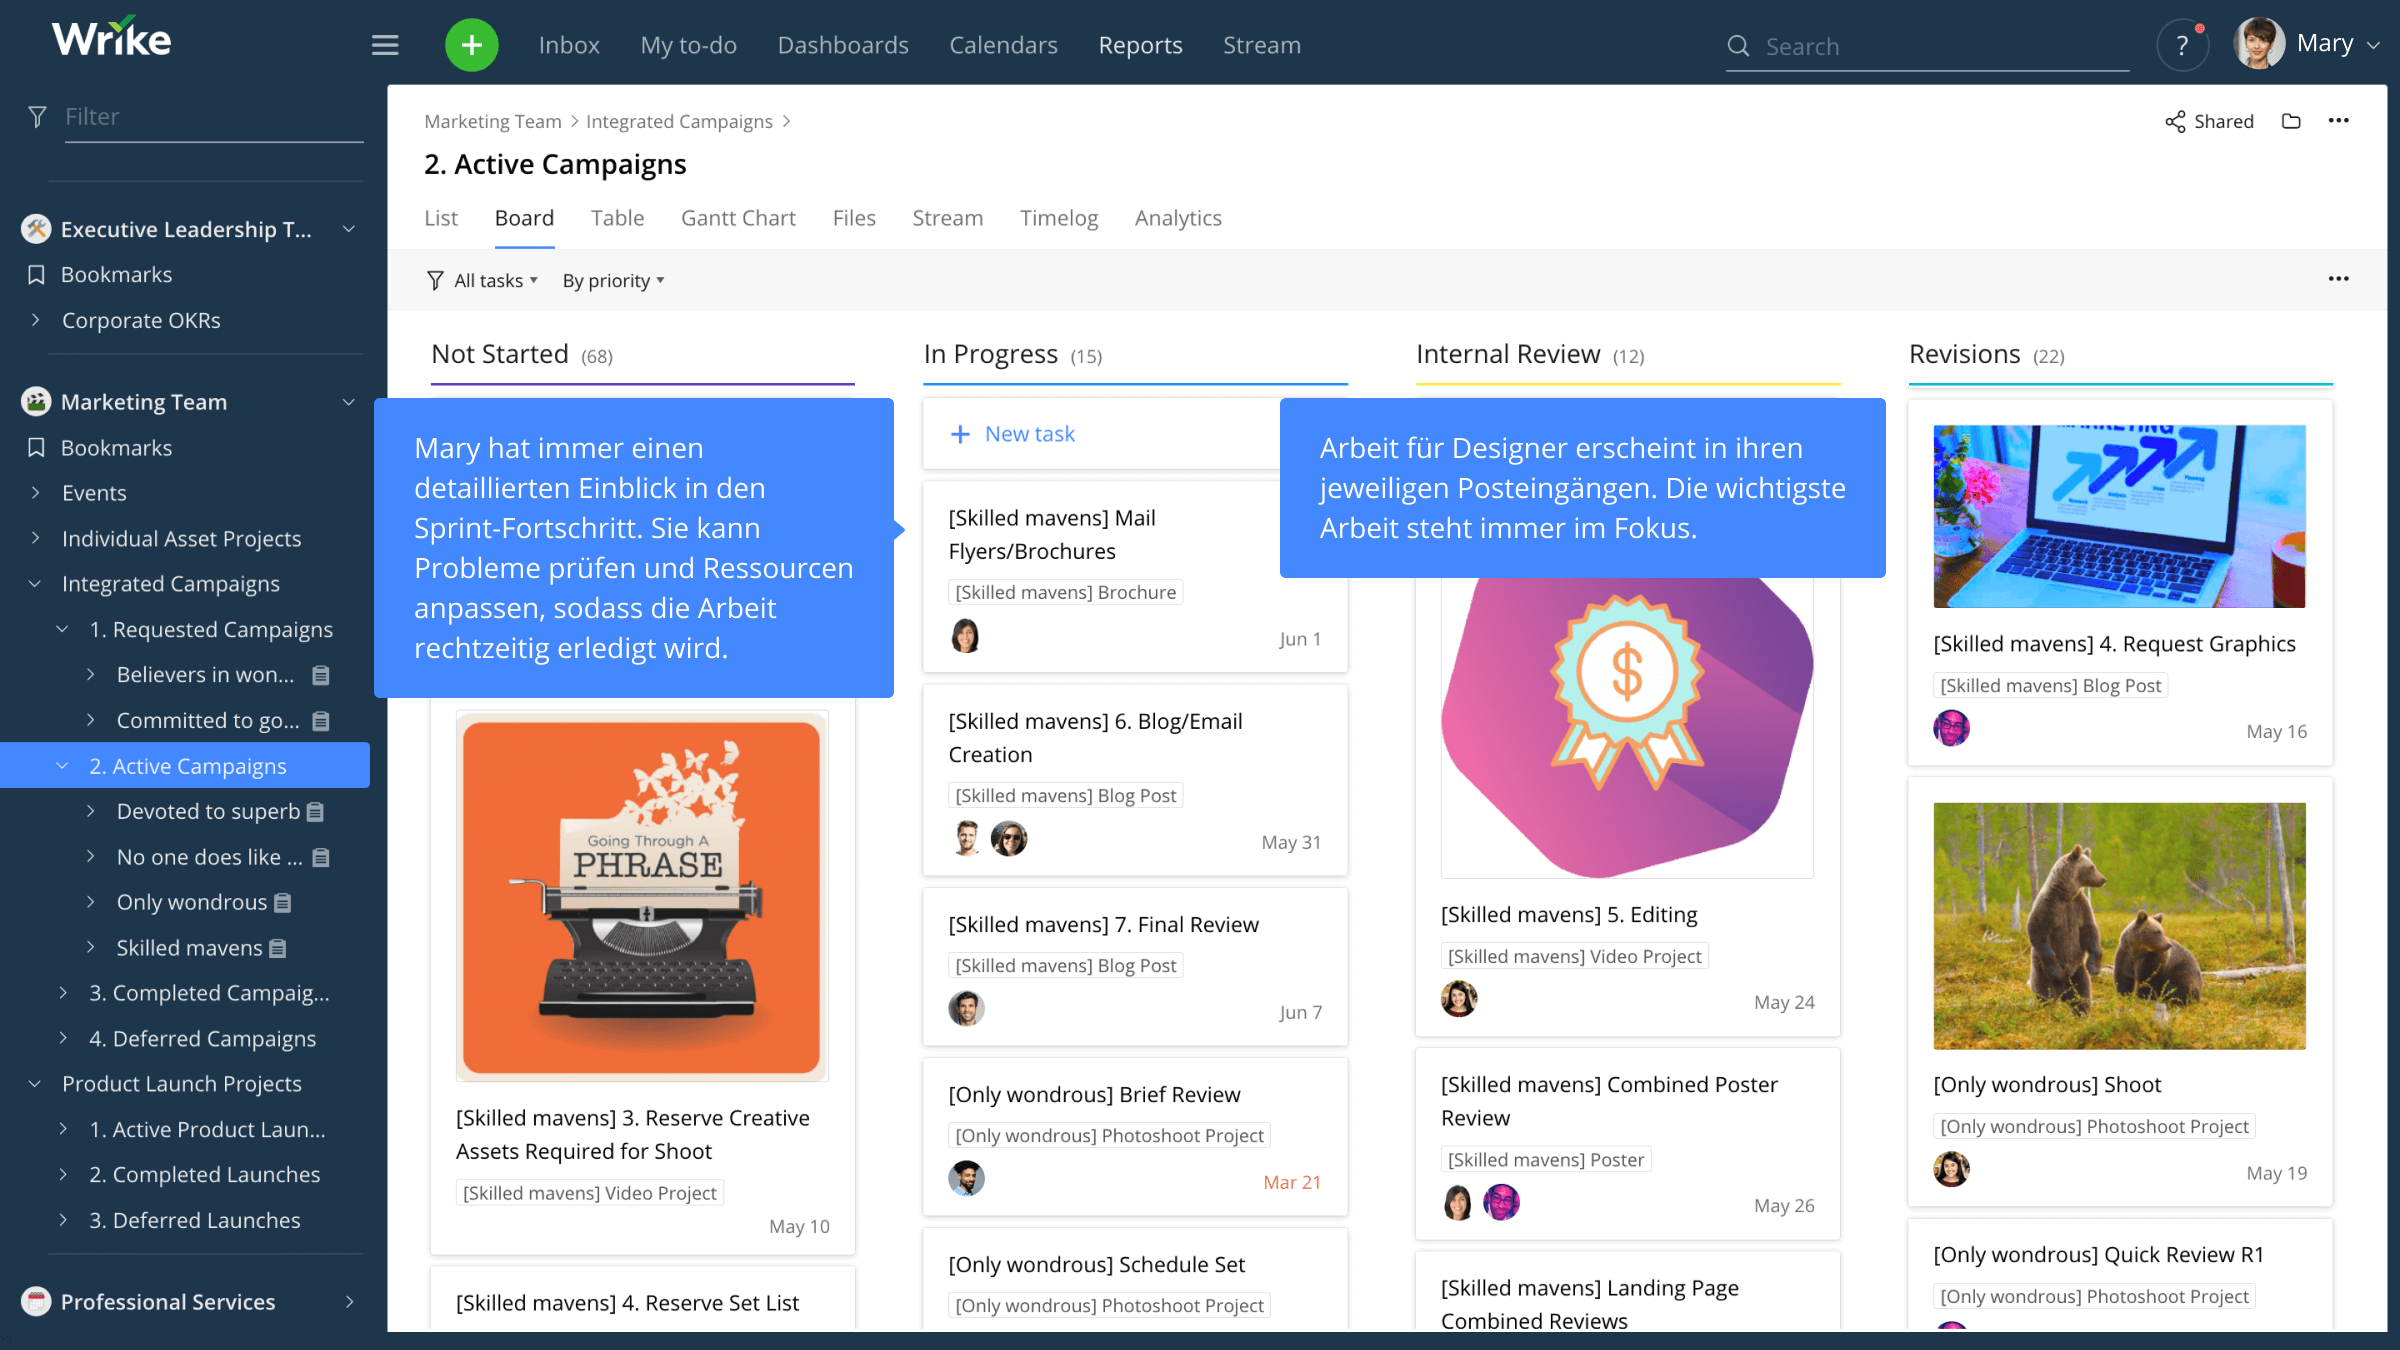Screen dimensions: 2400x1350
Task: Click assignee avatar on Mail Flyers/Brochures card
Action: 966,636
